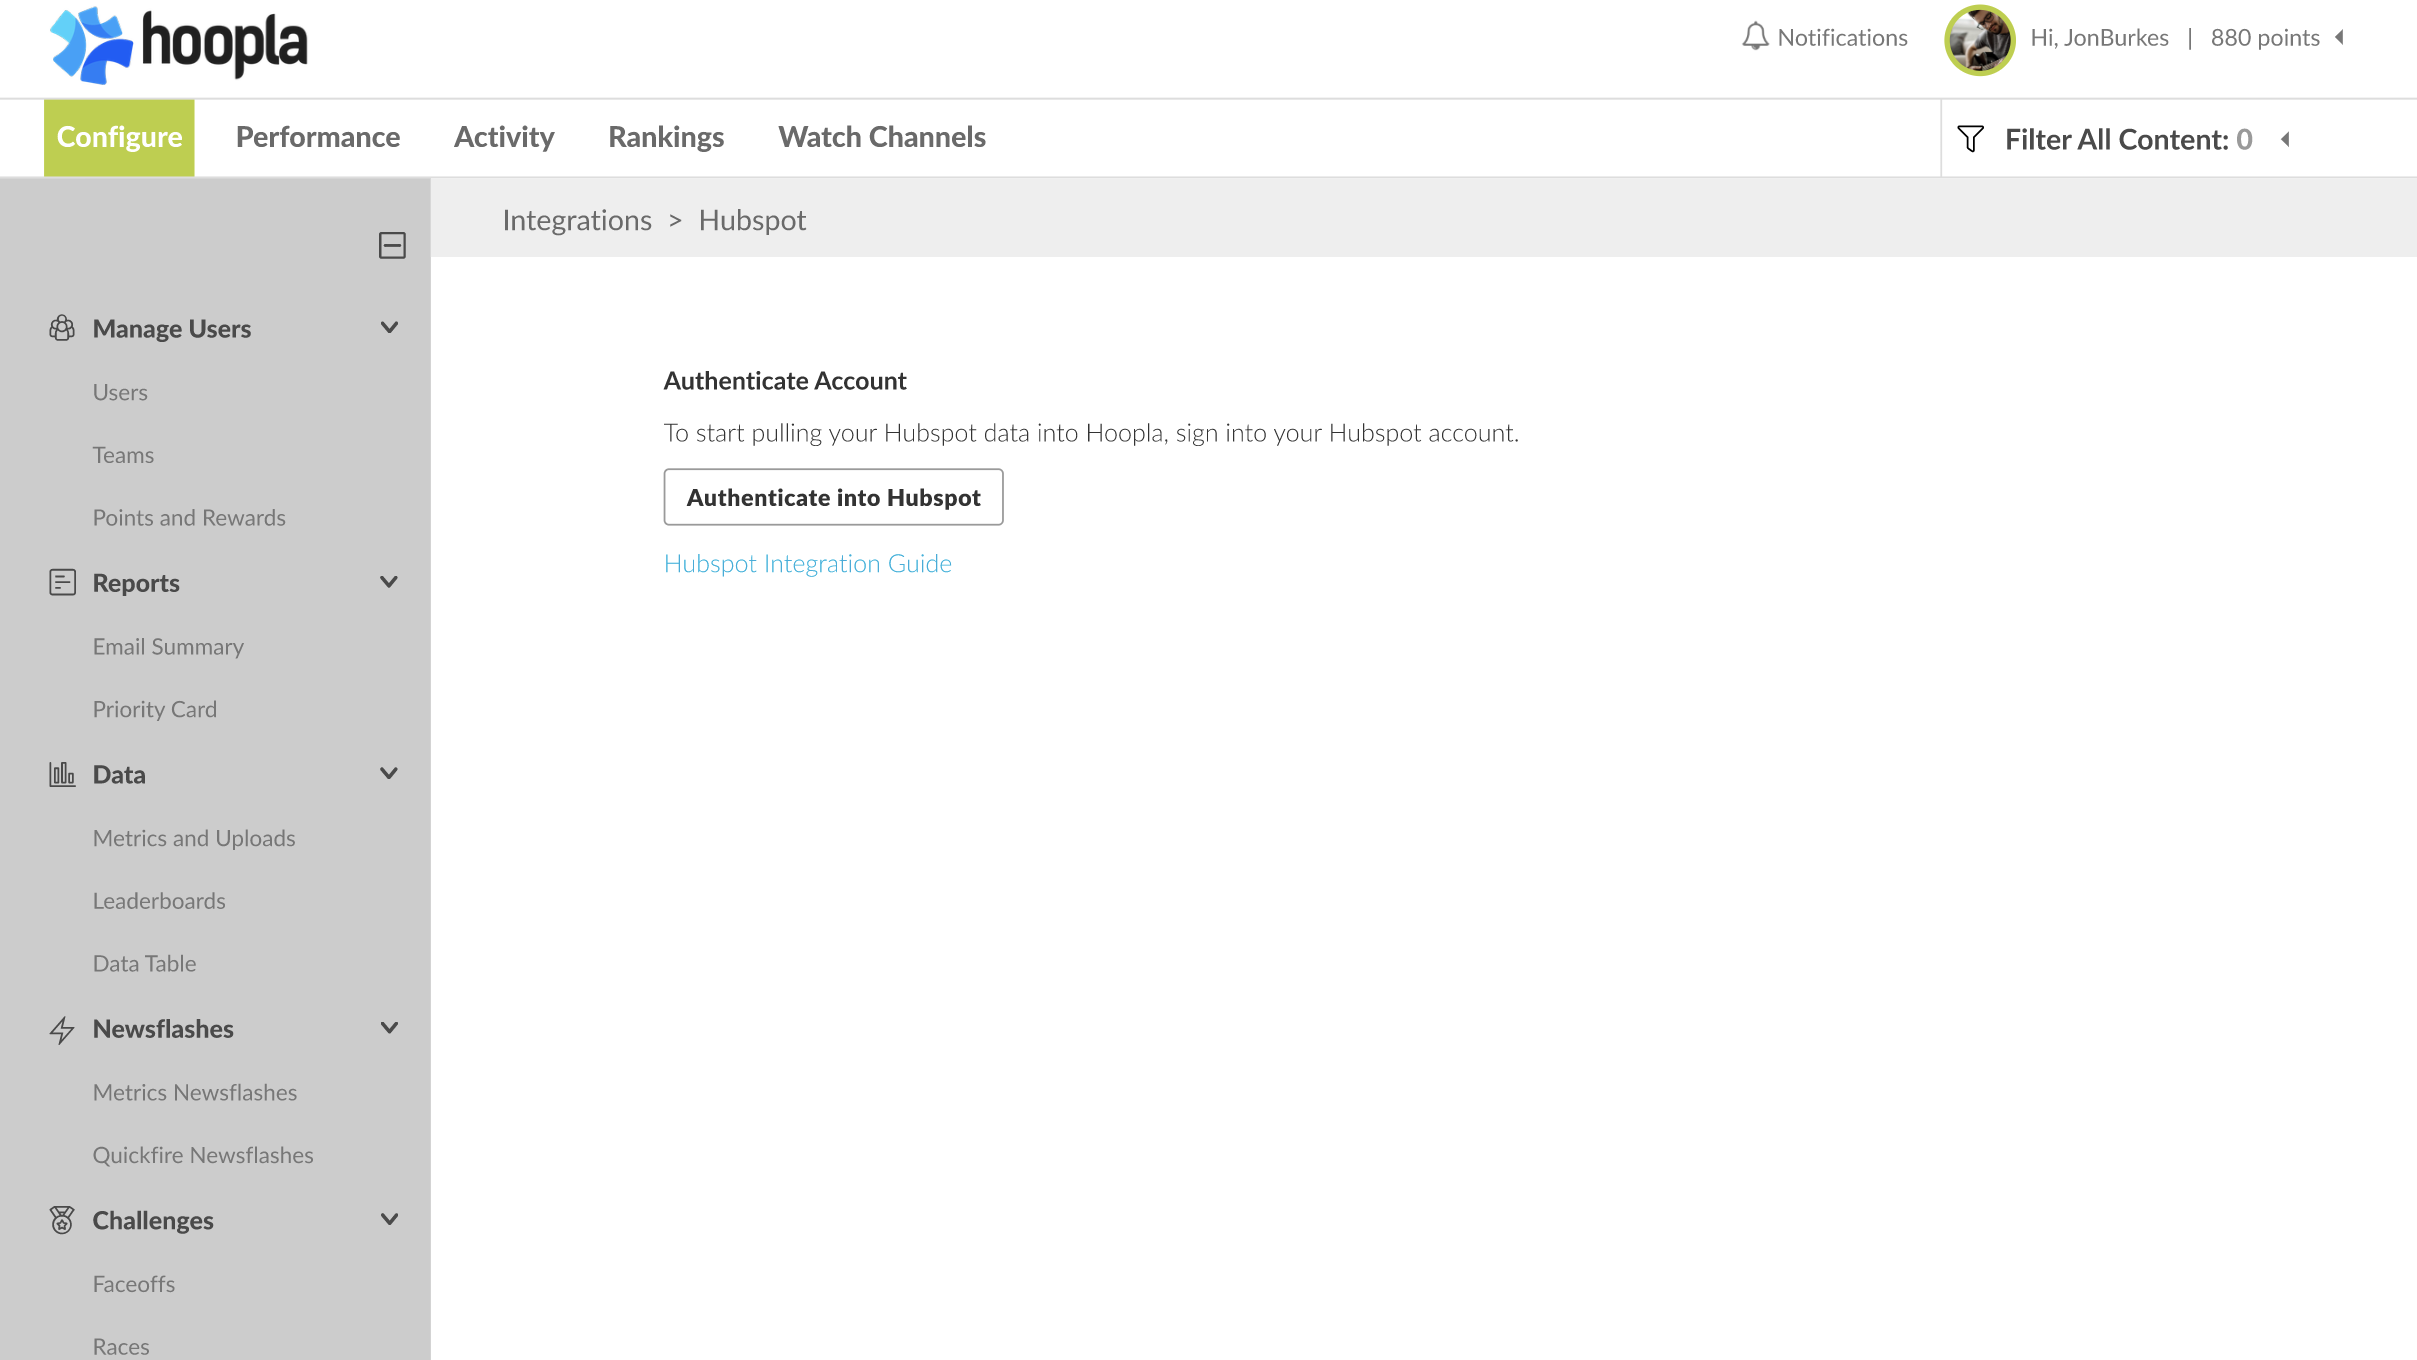Click the Manage Users icon
This screenshot has width=2417, height=1360.
pyautogui.click(x=61, y=327)
